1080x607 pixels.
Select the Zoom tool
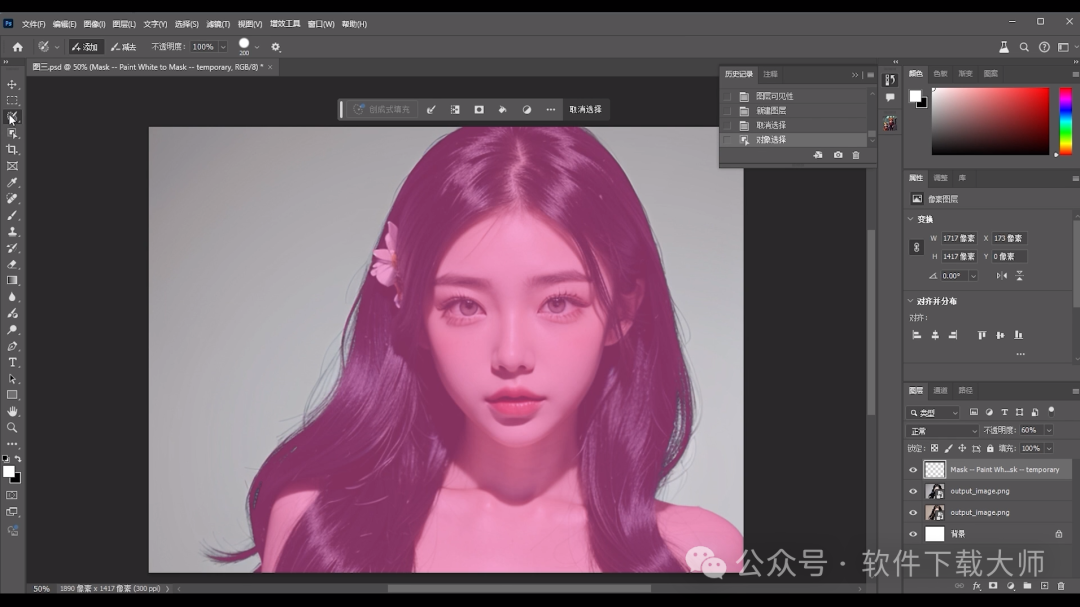(x=12, y=428)
